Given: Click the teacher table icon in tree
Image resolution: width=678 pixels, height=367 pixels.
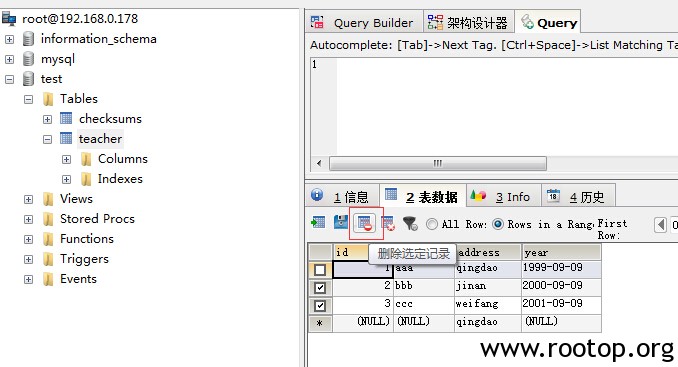Looking at the screenshot, I should point(66,138).
